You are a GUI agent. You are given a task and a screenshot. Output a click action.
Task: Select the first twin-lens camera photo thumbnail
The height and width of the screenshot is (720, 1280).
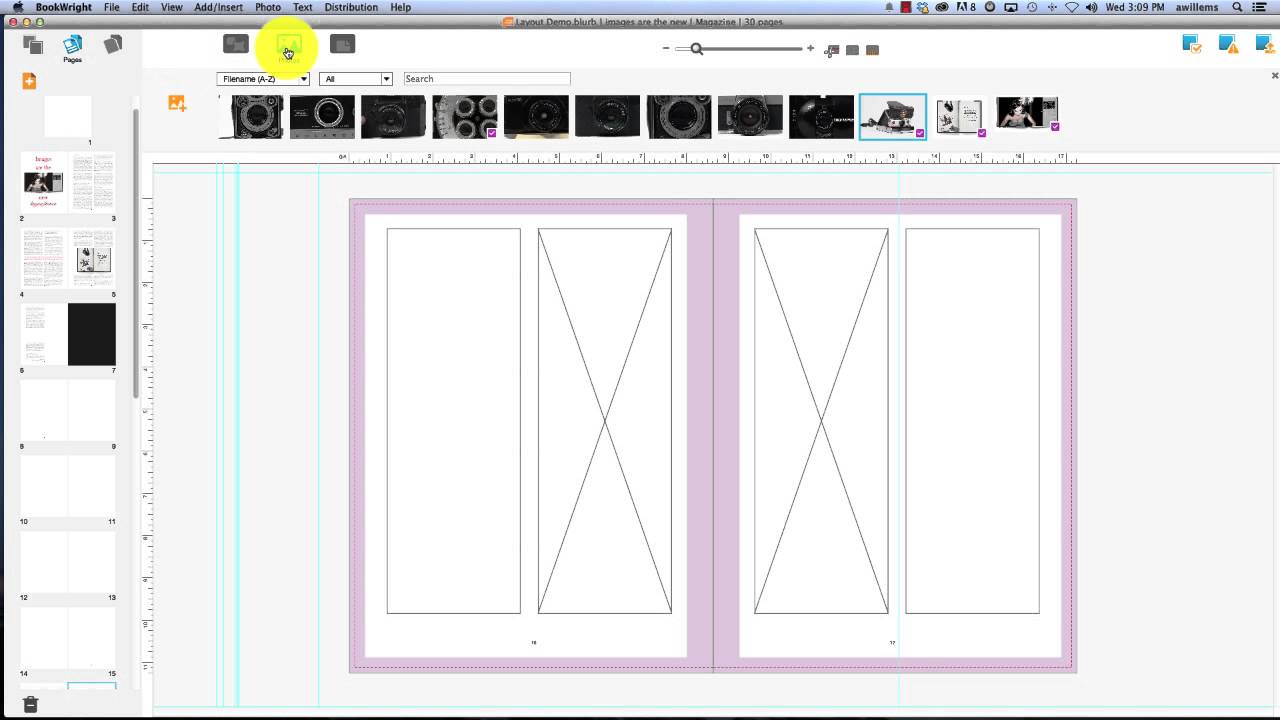click(x=251, y=117)
